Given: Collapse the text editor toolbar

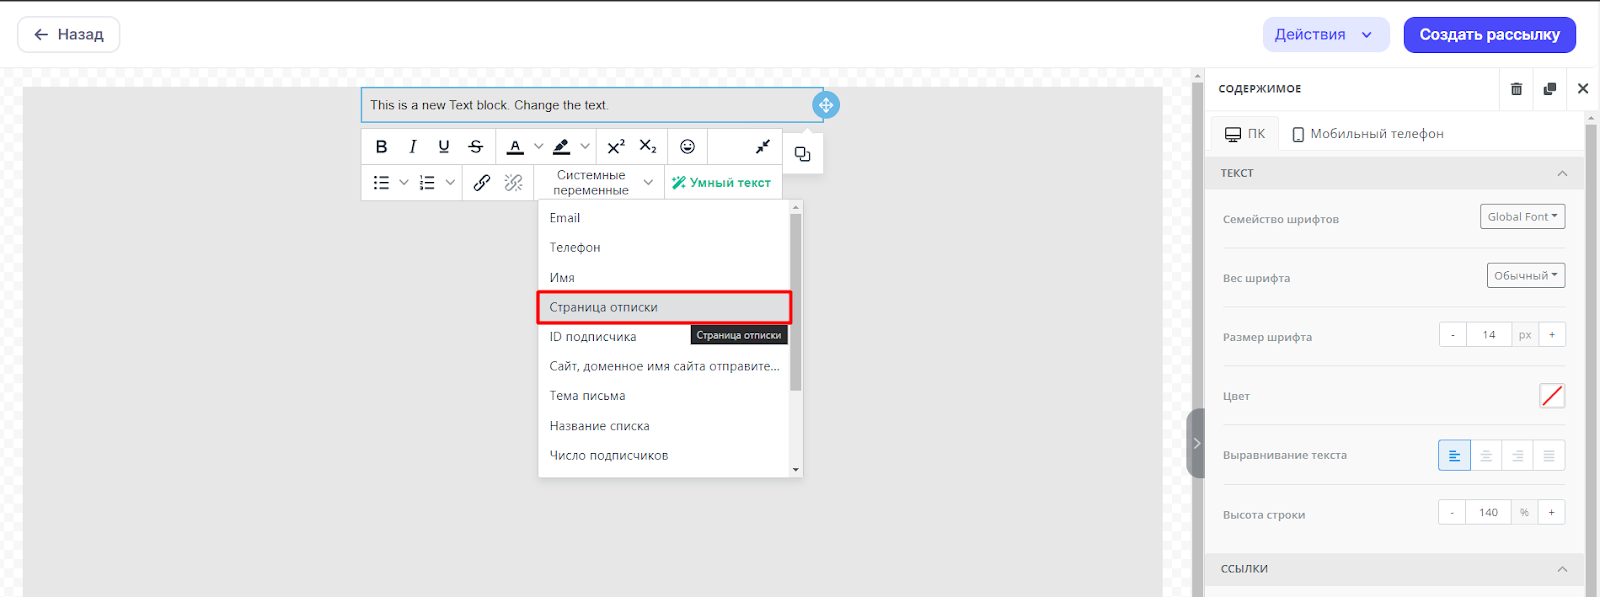Looking at the screenshot, I should point(763,147).
